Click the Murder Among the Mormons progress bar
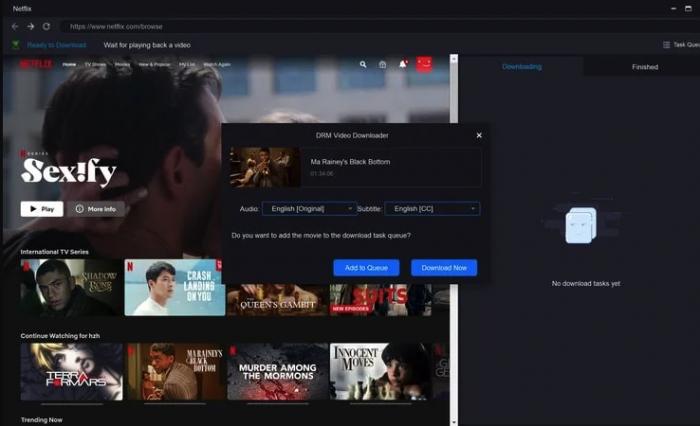The width and height of the screenshot is (700, 426). coord(278,404)
